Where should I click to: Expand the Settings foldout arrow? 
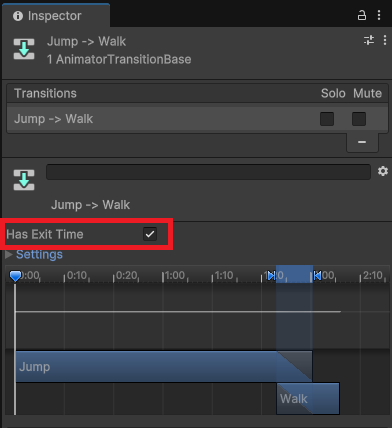(x=9, y=255)
